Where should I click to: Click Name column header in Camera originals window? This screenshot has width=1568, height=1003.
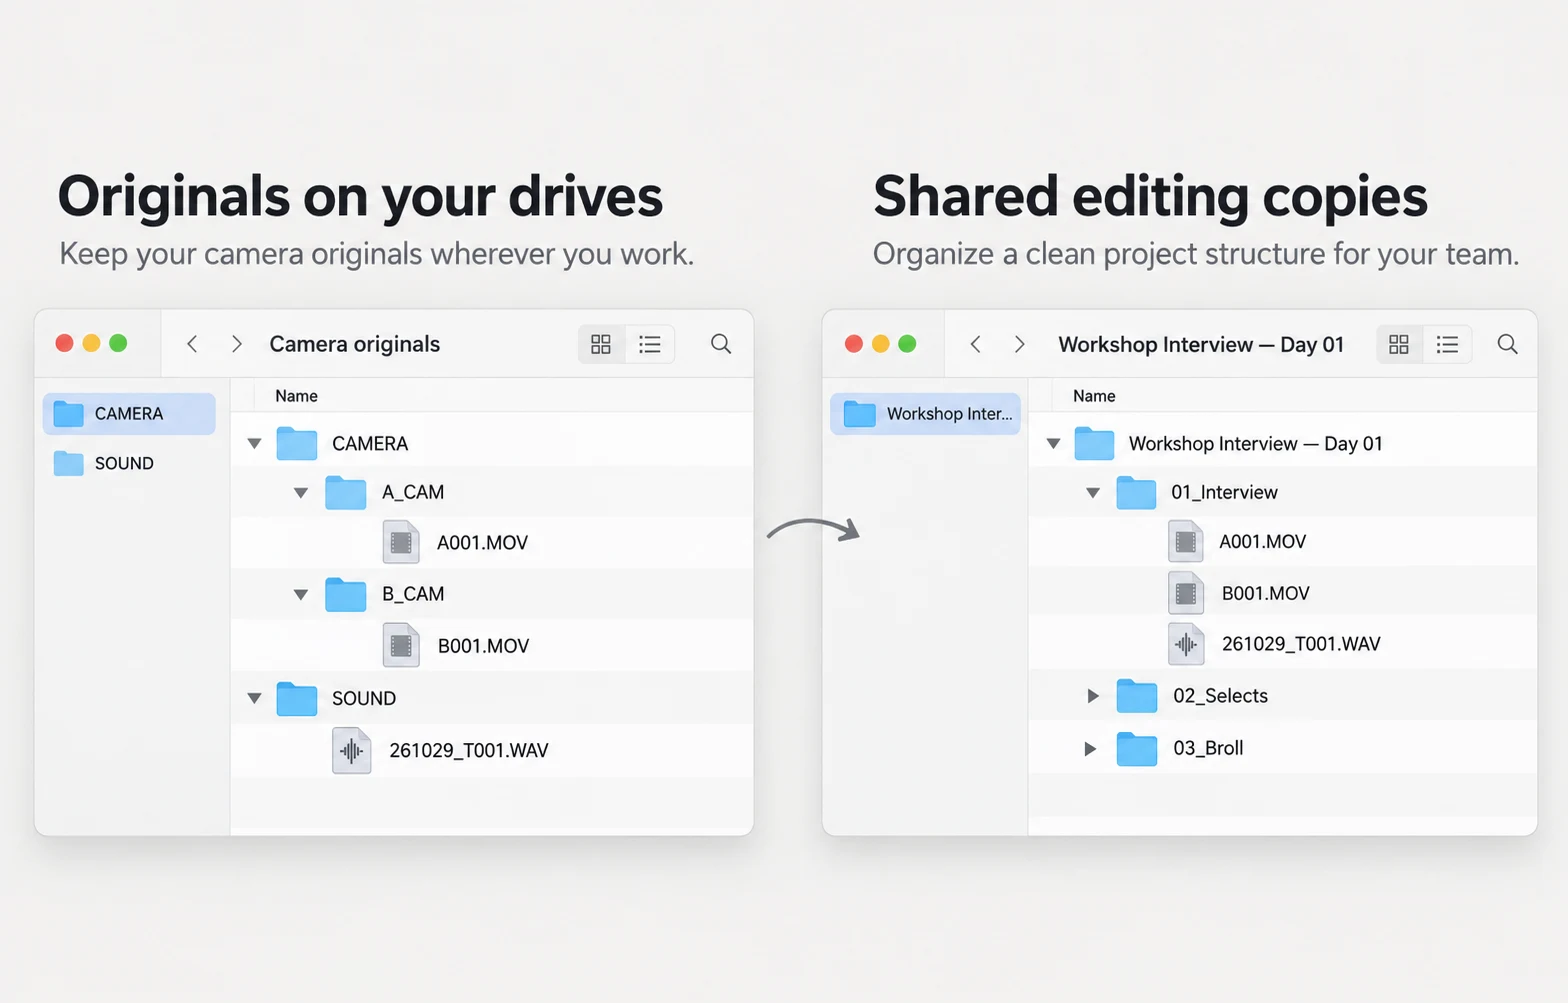[296, 396]
